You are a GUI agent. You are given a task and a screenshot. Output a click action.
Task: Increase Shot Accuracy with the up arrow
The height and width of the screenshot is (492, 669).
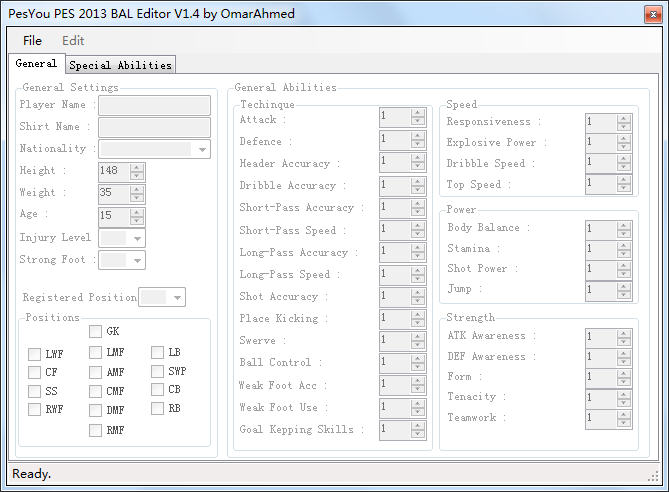(418, 292)
